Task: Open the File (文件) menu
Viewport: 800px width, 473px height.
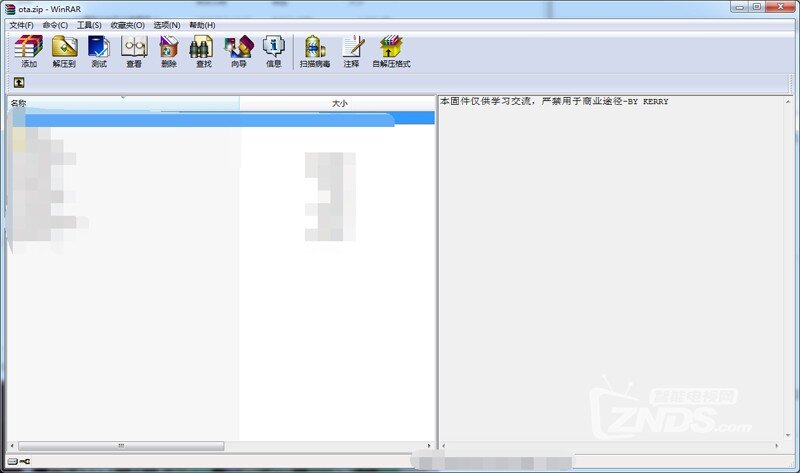Action: click(21, 25)
